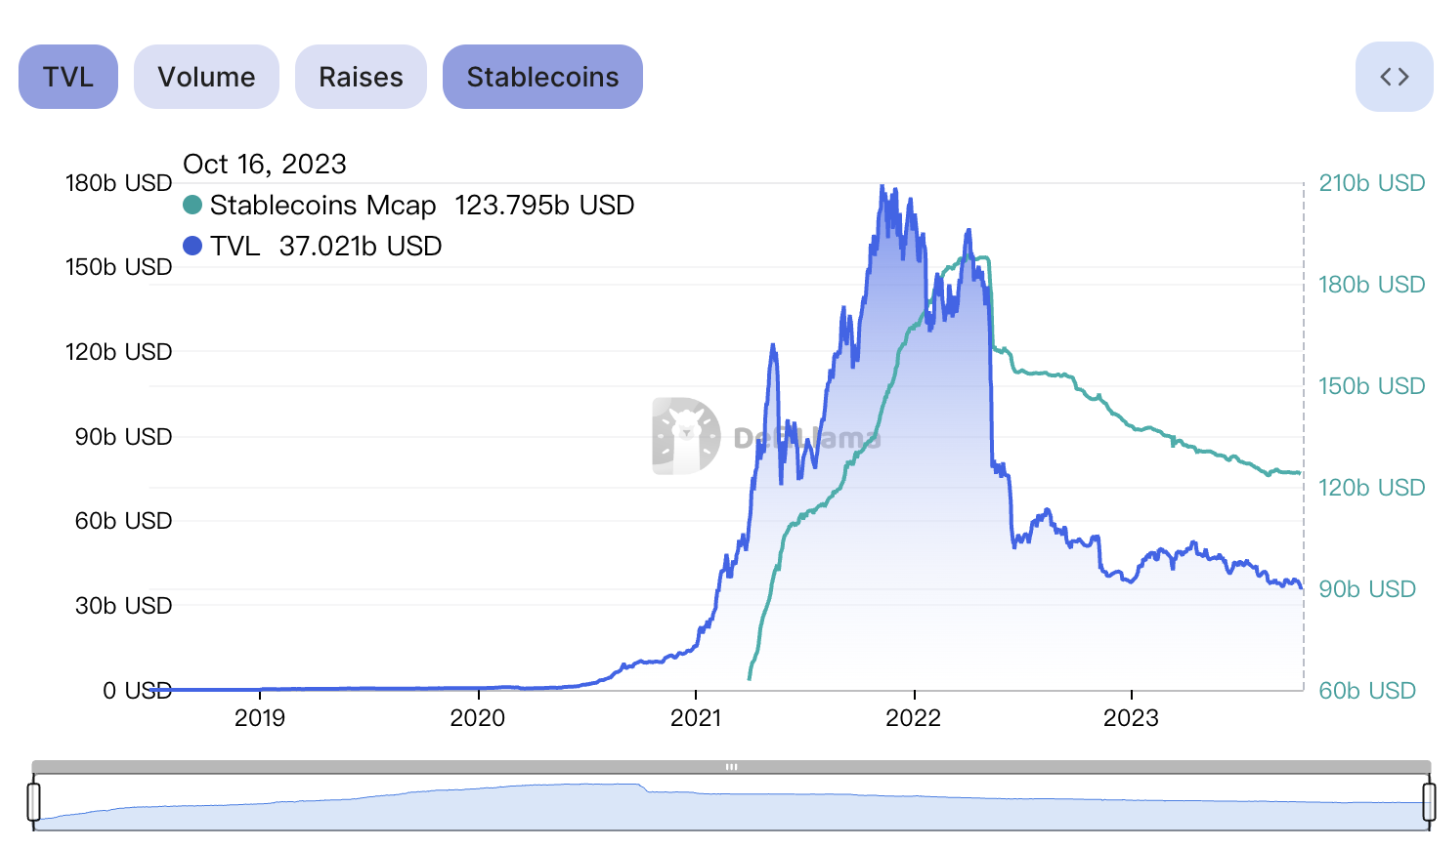Click the 2023 x-axis label
The height and width of the screenshot is (860, 1456).
click(x=1131, y=718)
